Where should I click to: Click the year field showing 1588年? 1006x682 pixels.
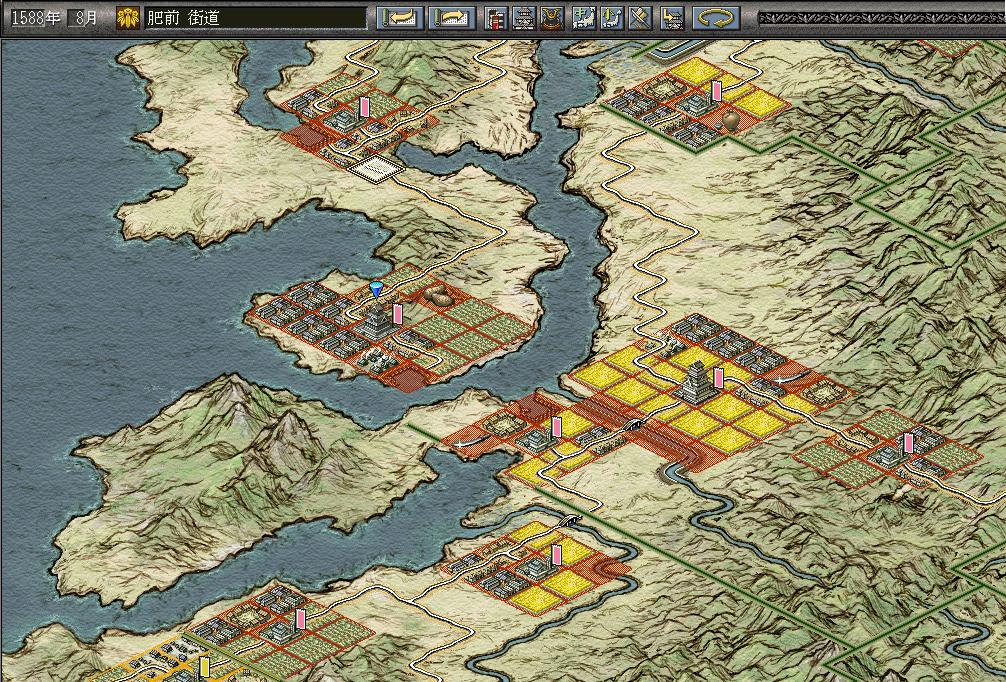36,18
